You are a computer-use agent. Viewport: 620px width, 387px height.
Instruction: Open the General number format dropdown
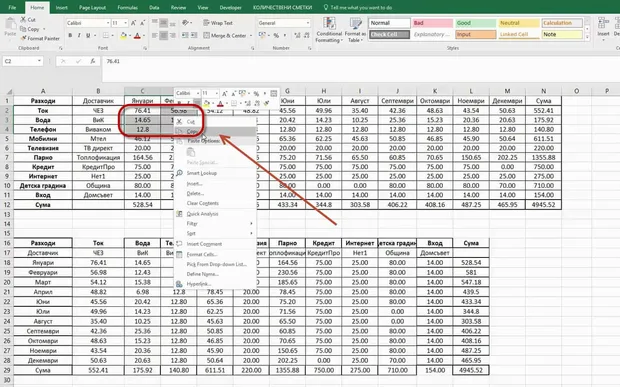tap(308, 23)
